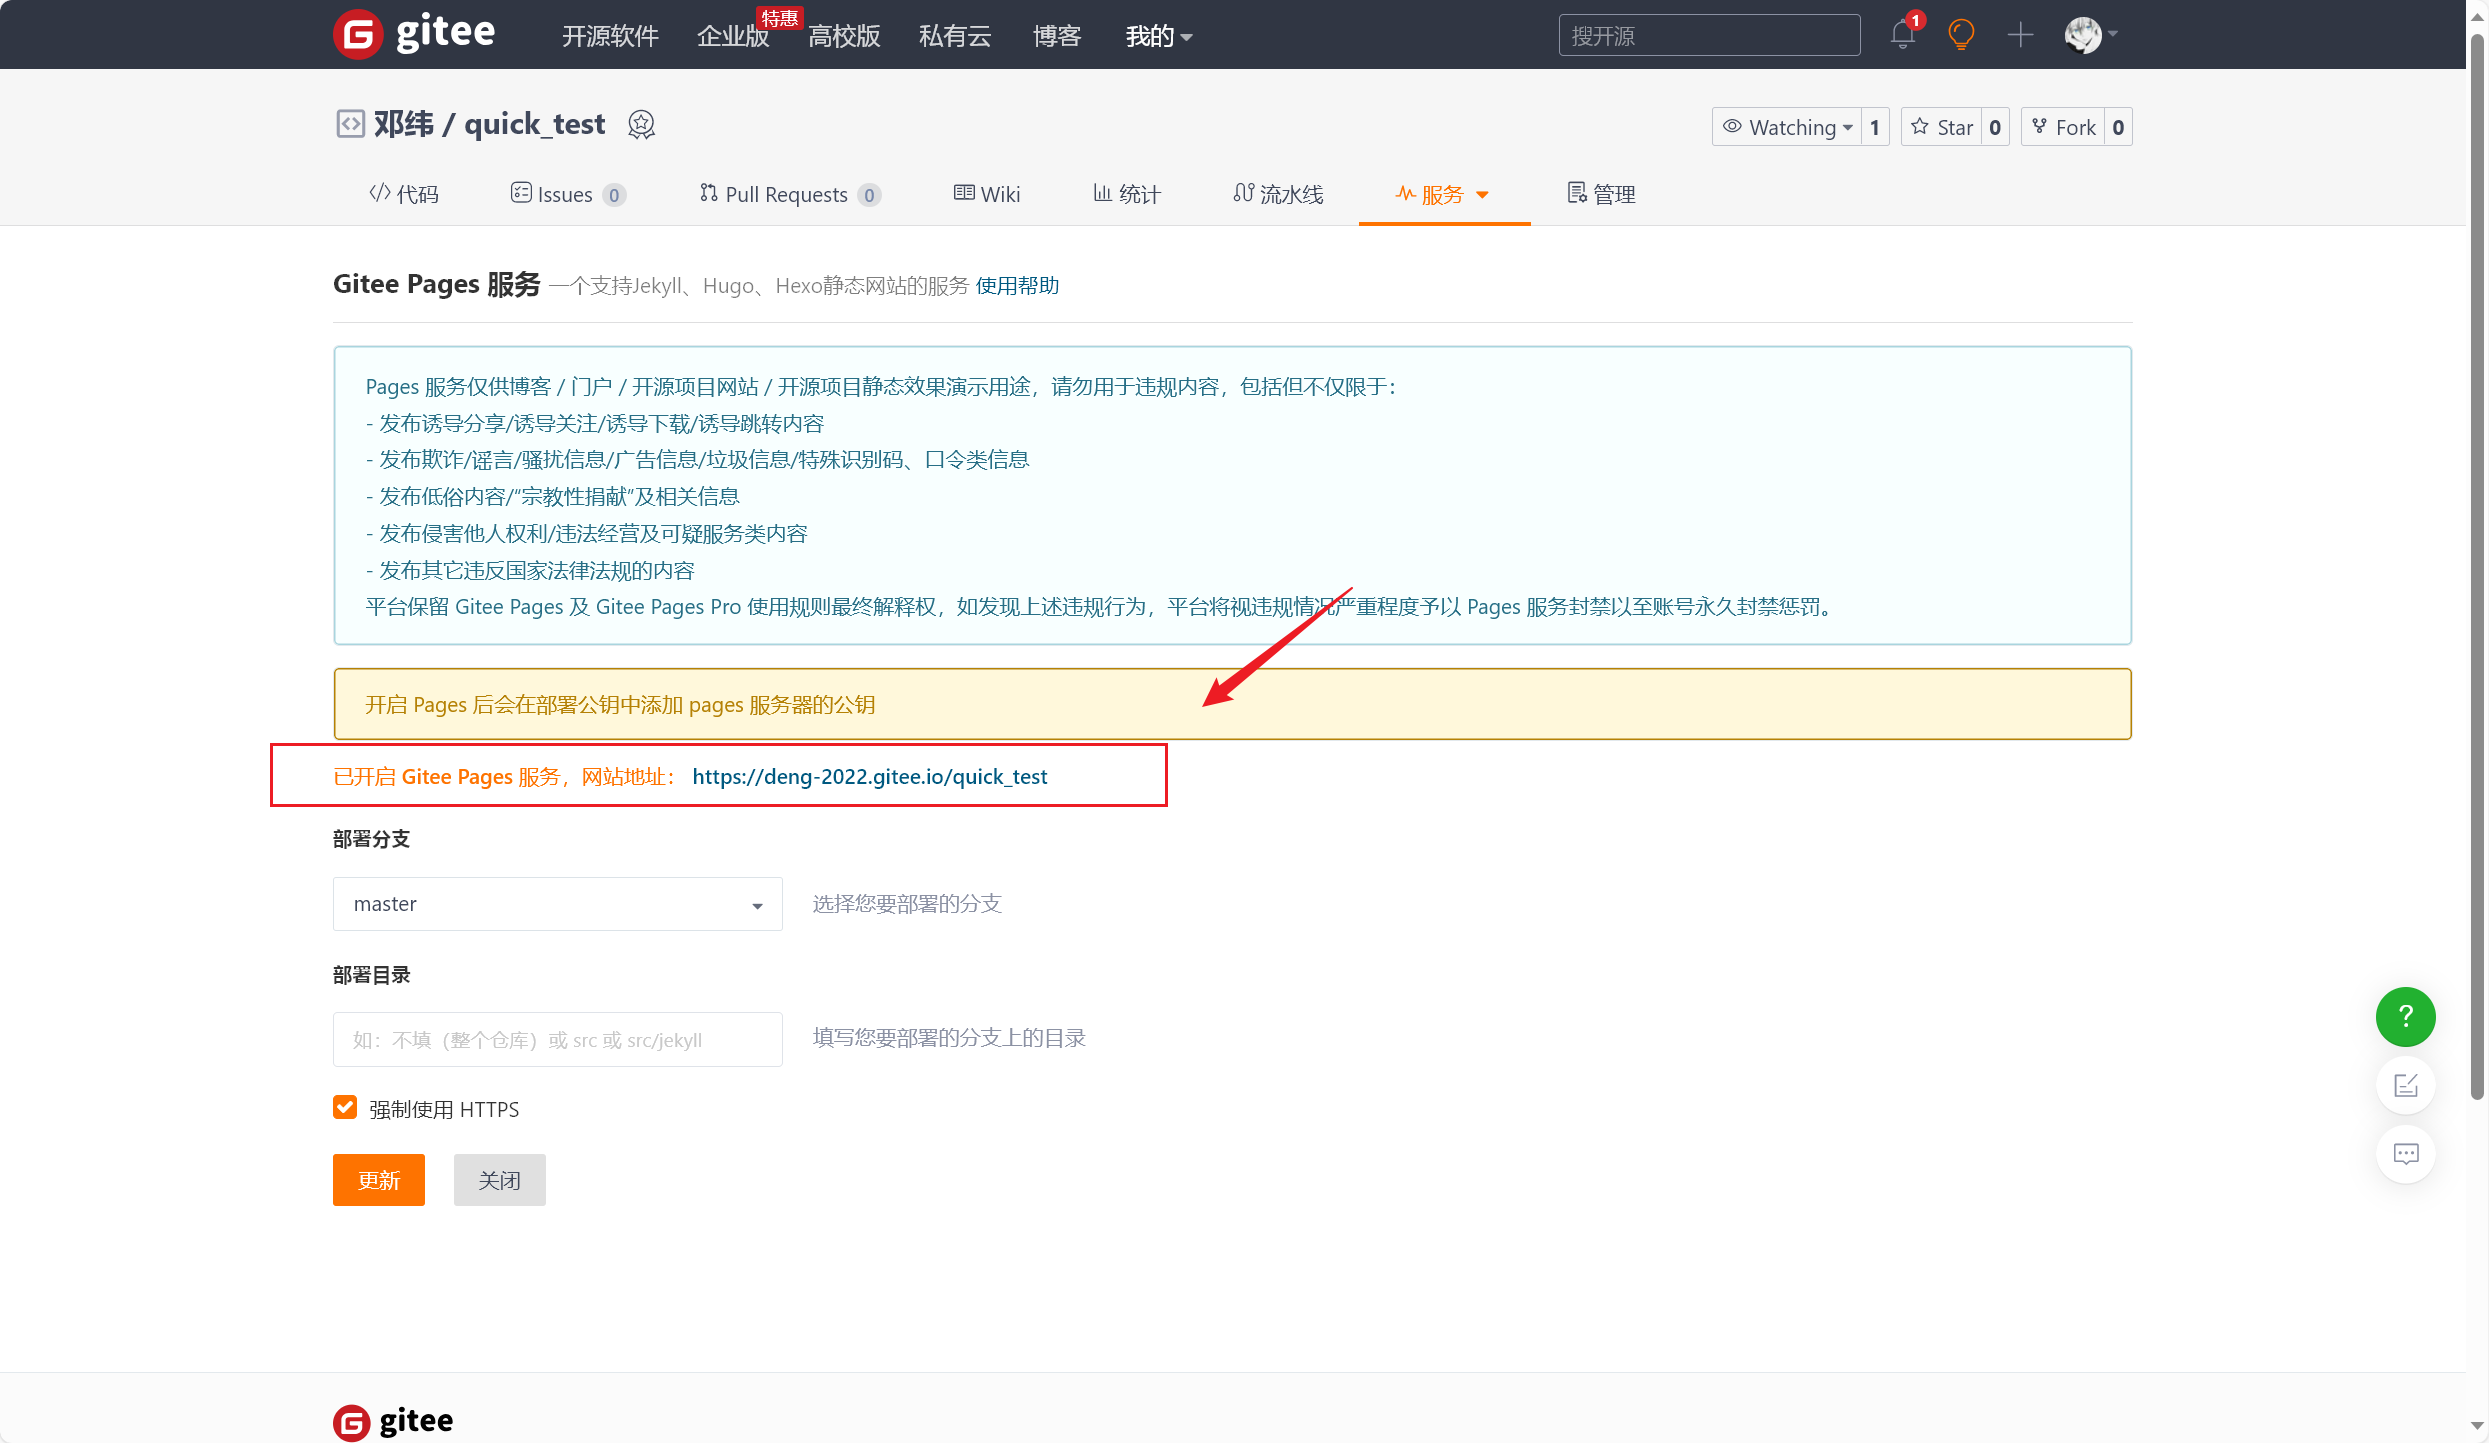The width and height of the screenshot is (2489, 1443).
Task: Focus the 部署目录 directory input field
Action: [557, 1040]
